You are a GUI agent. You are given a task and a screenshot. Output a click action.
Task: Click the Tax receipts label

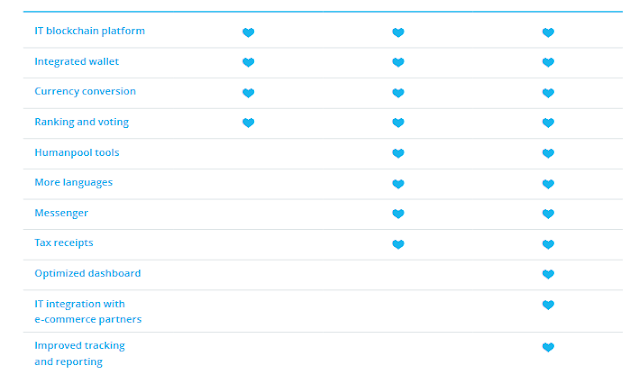pyautogui.click(x=64, y=243)
